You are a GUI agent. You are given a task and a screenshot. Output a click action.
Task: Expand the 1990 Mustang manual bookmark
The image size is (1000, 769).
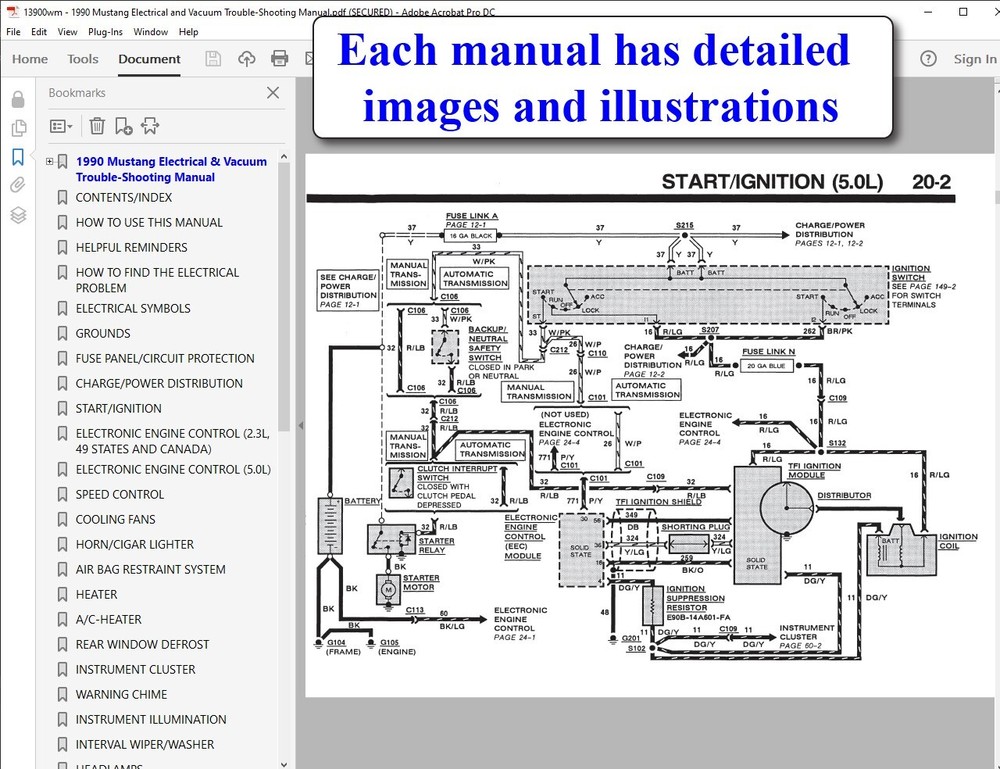pos(49,161)
